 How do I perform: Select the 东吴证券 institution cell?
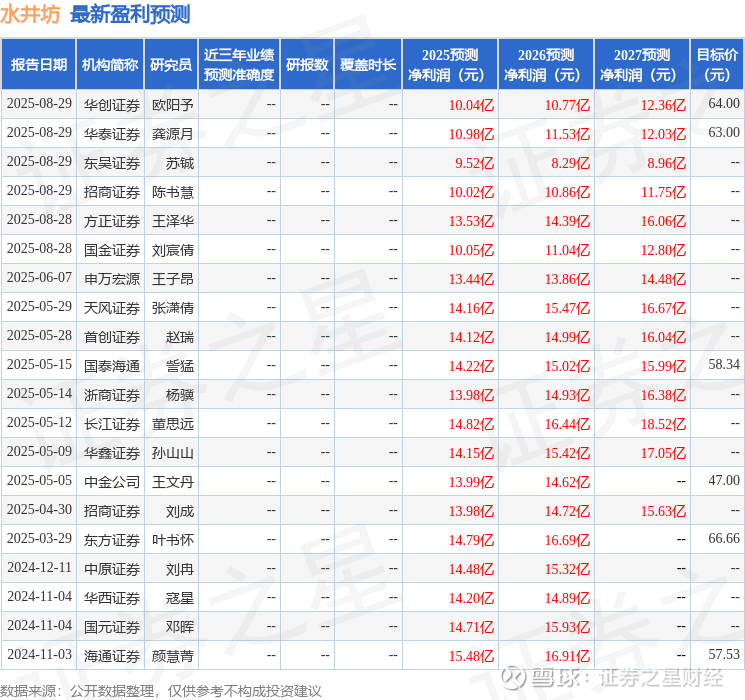pos(112,163)
